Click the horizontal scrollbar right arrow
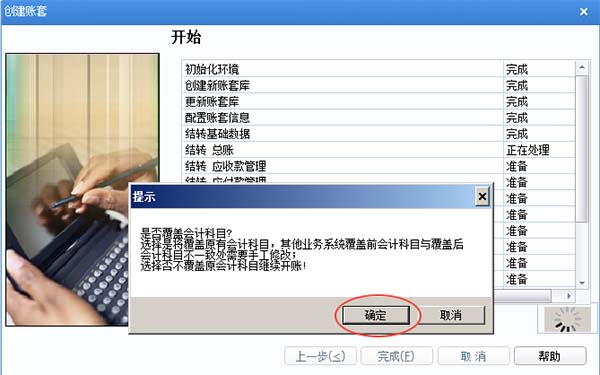 pyautogui.click(x=569, y=296)
